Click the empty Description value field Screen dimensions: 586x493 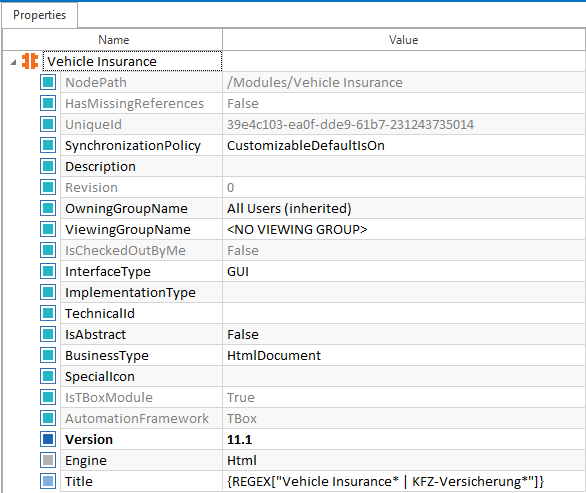(404, 166)
